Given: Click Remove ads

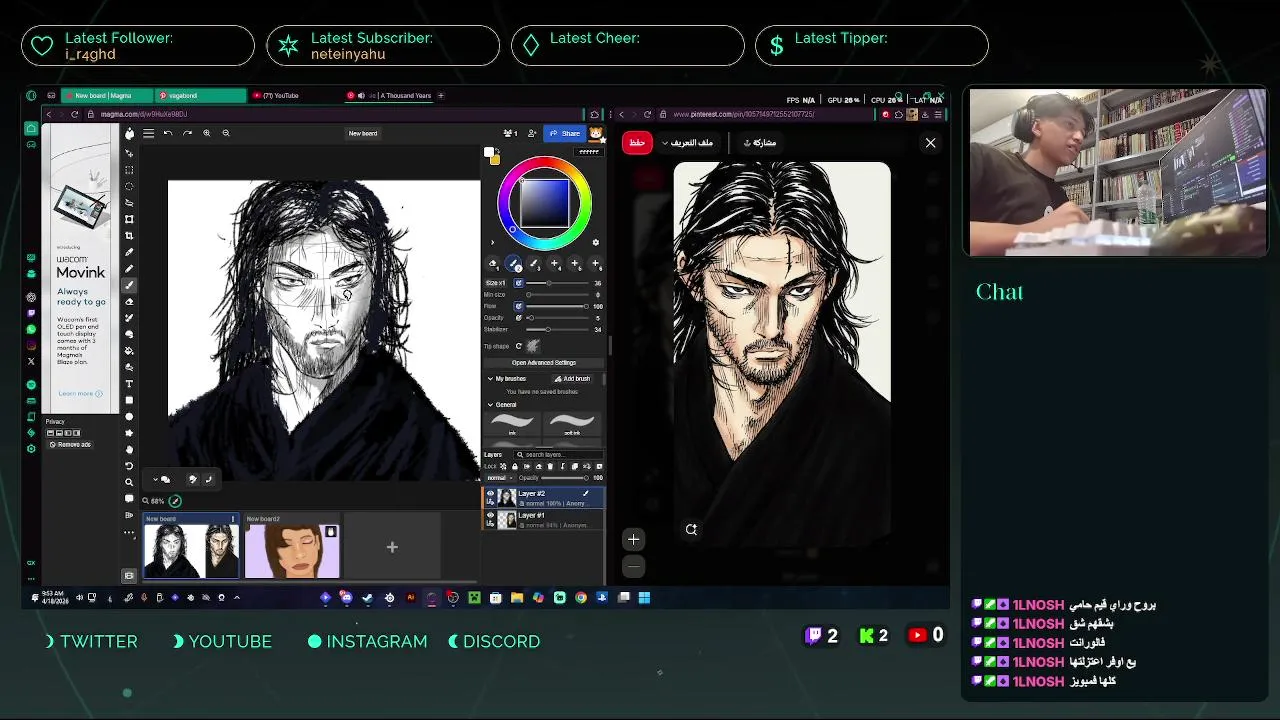Looking at the screenshot, I should [x=70, y=444].
